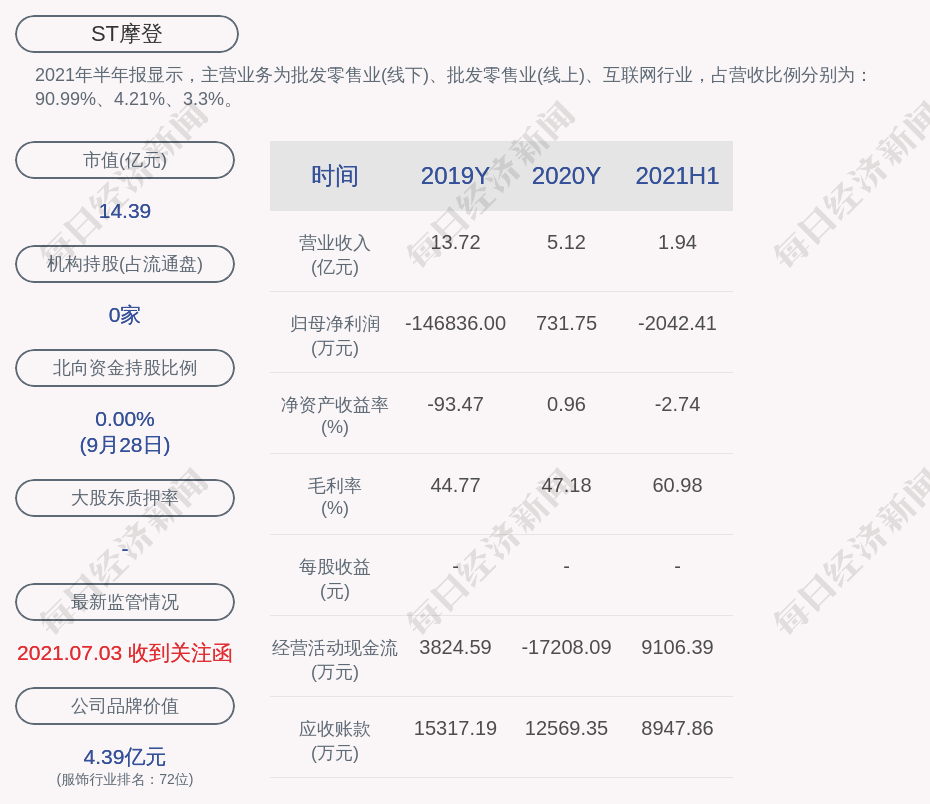930x804 pixels.
Task: Click the 机构持股(占流通盘) pill
Action: pyautogui.click(x=125, y=264)
